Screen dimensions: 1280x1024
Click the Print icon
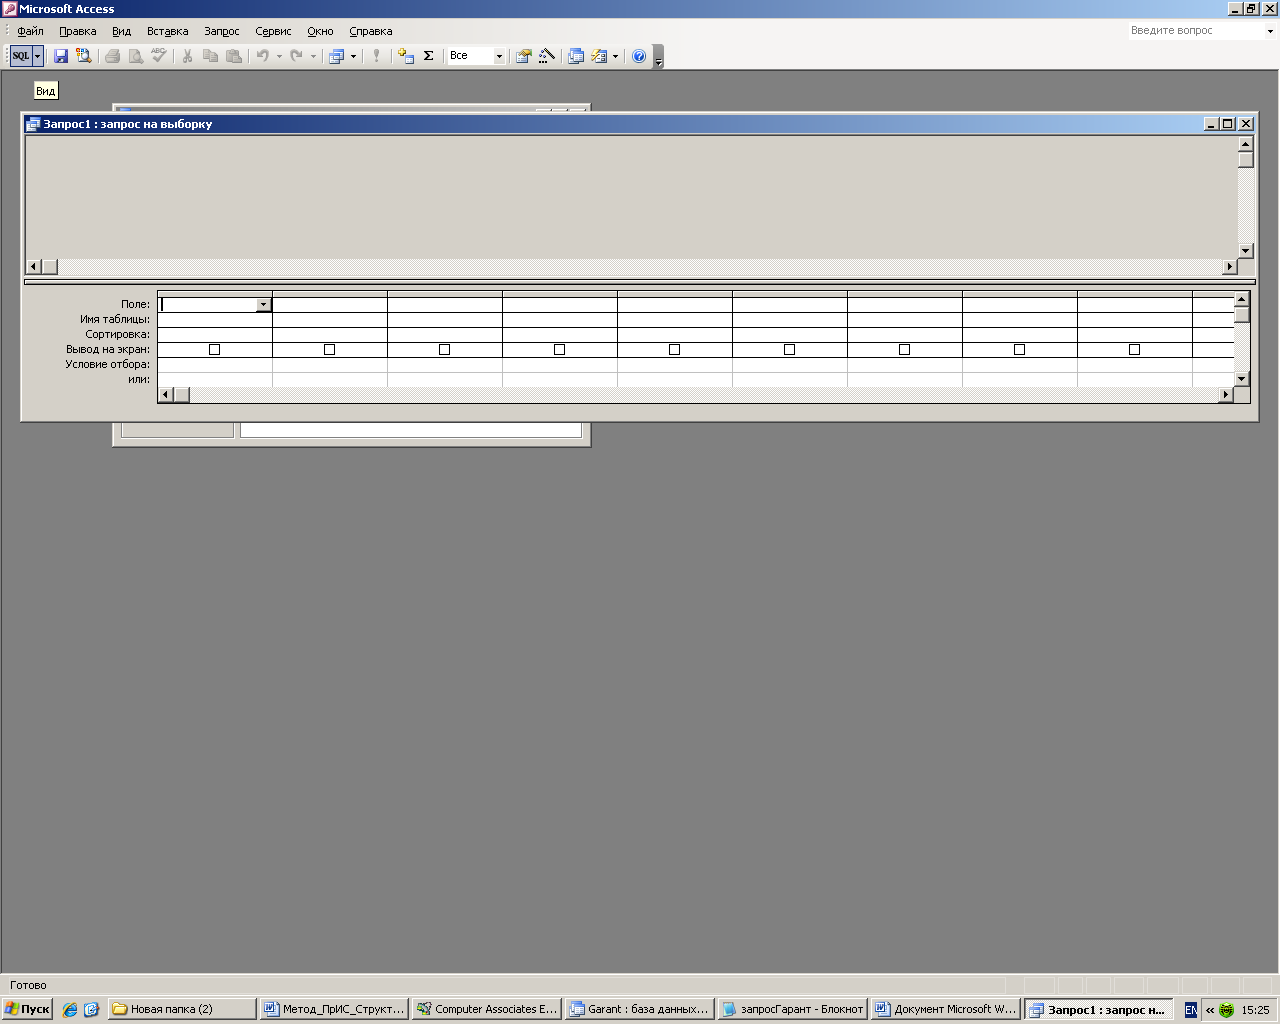pos(113,56)
